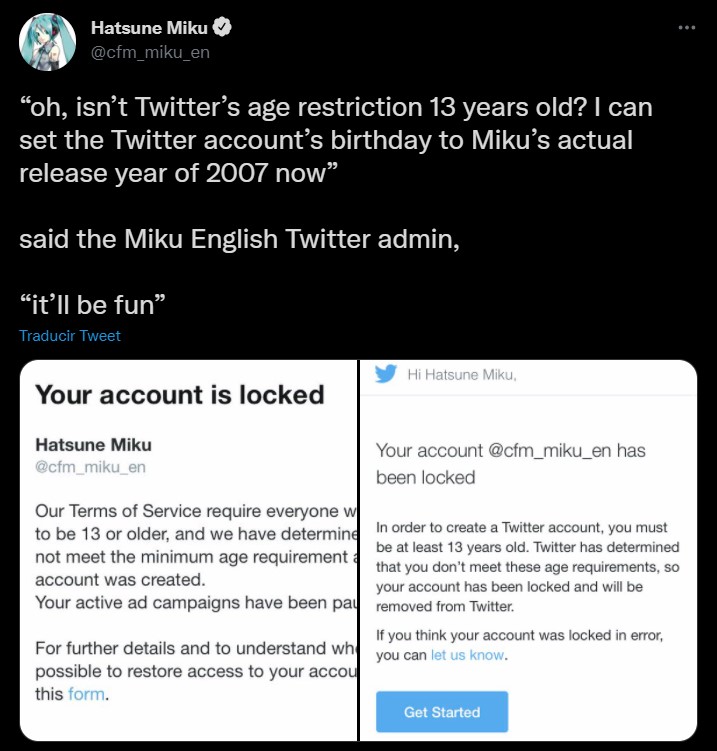The width and height of the screenshot is (717, 751).
Task: Click the "must be at least 13 years old" paragraph
Action: [528, 566]
